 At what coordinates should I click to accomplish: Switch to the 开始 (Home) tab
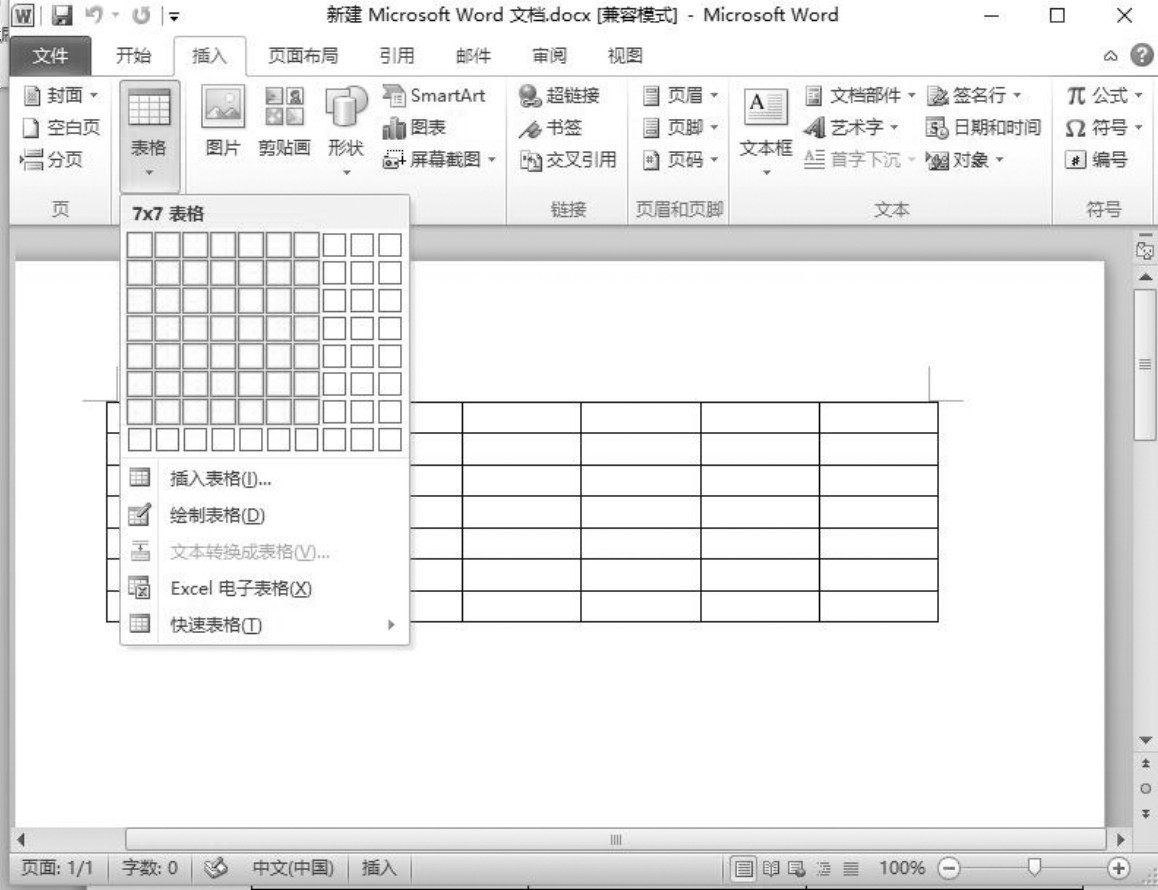pos(133,55)
